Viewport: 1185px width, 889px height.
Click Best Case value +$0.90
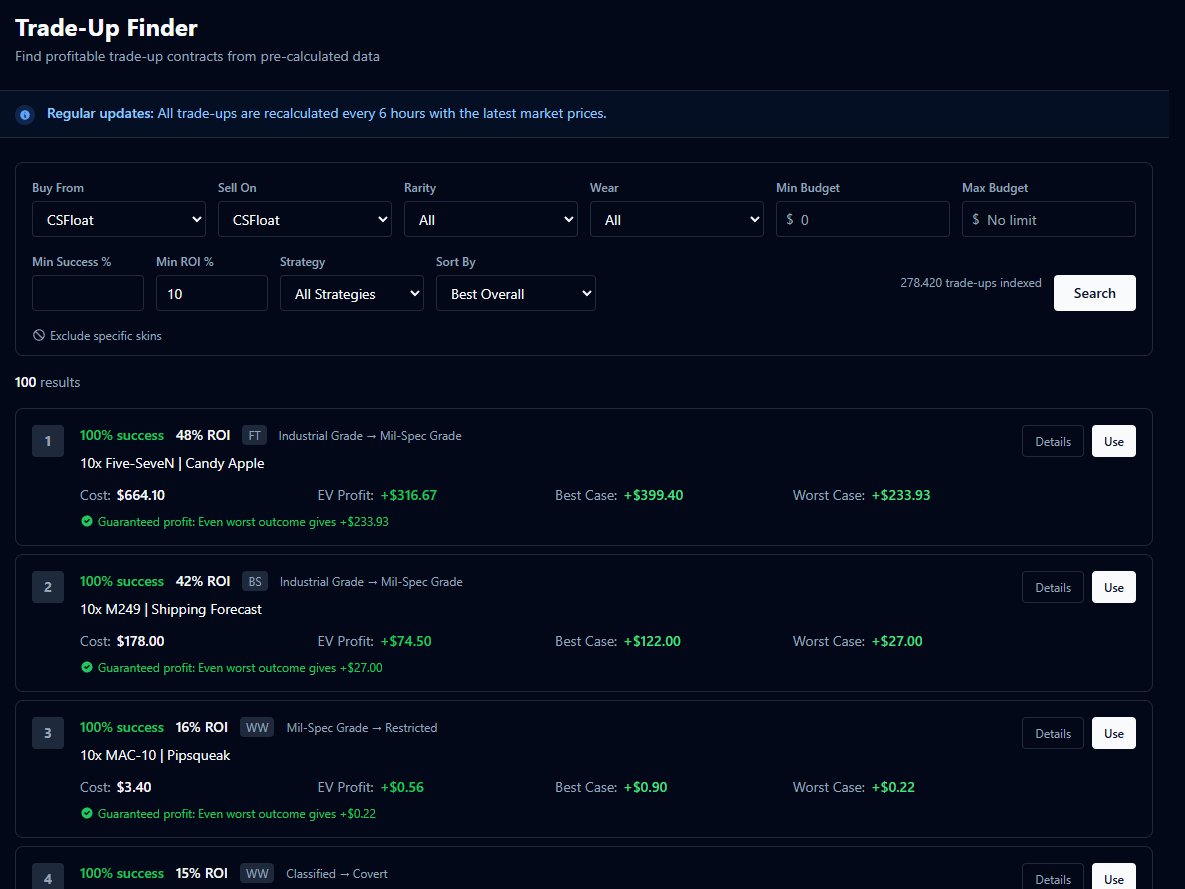(645, 787)
